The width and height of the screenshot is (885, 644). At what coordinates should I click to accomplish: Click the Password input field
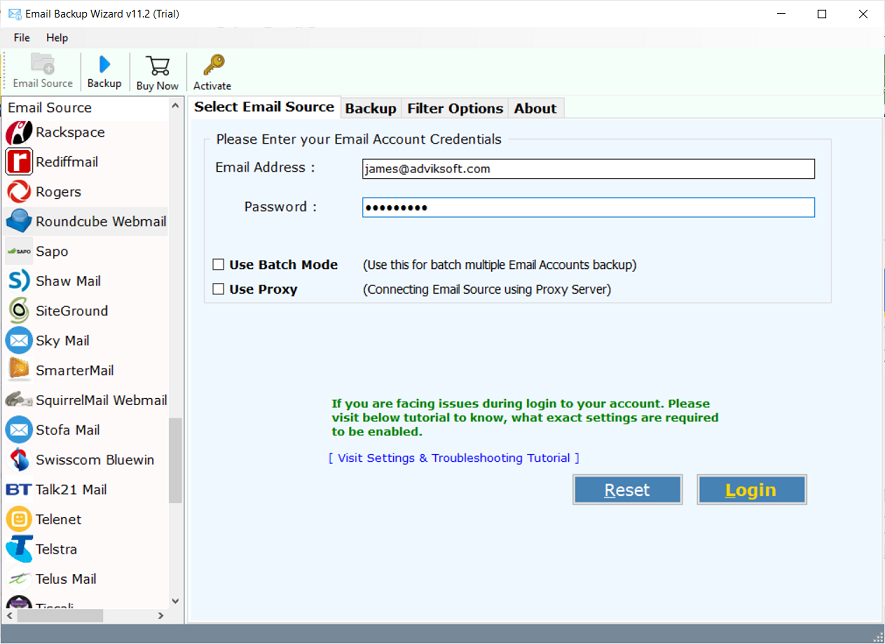[x=588, y=207]
